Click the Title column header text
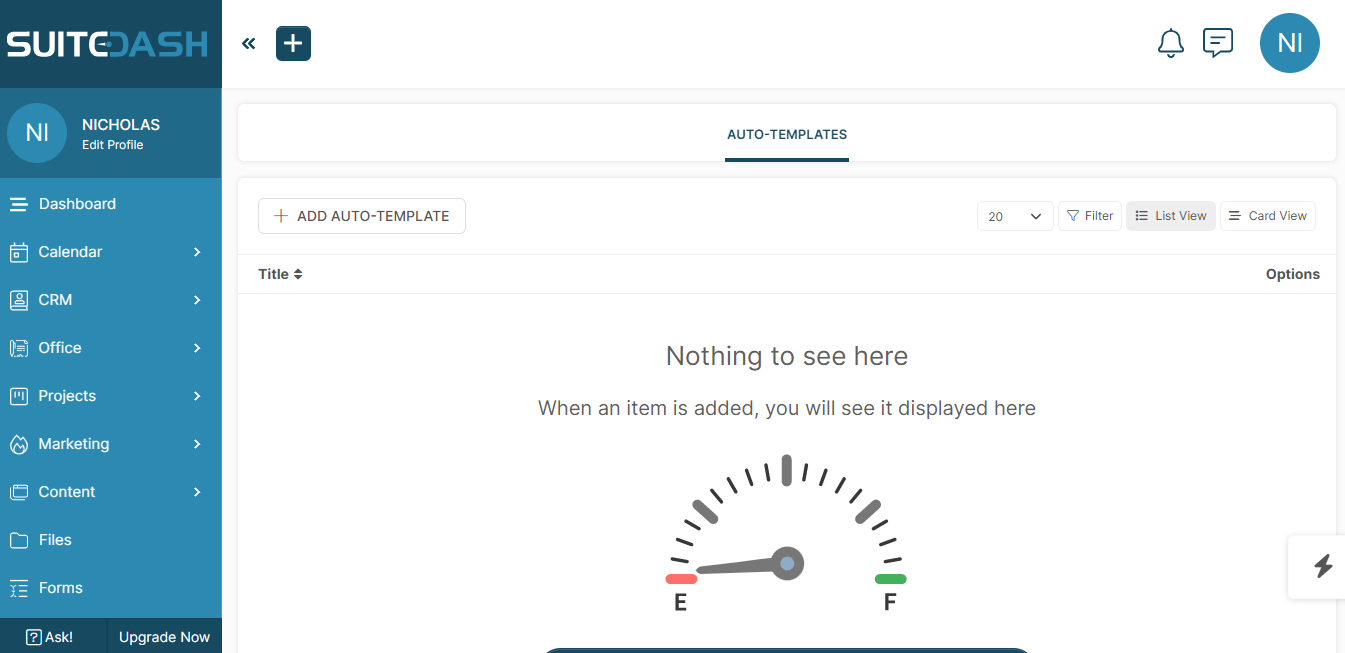 (273, 274)
